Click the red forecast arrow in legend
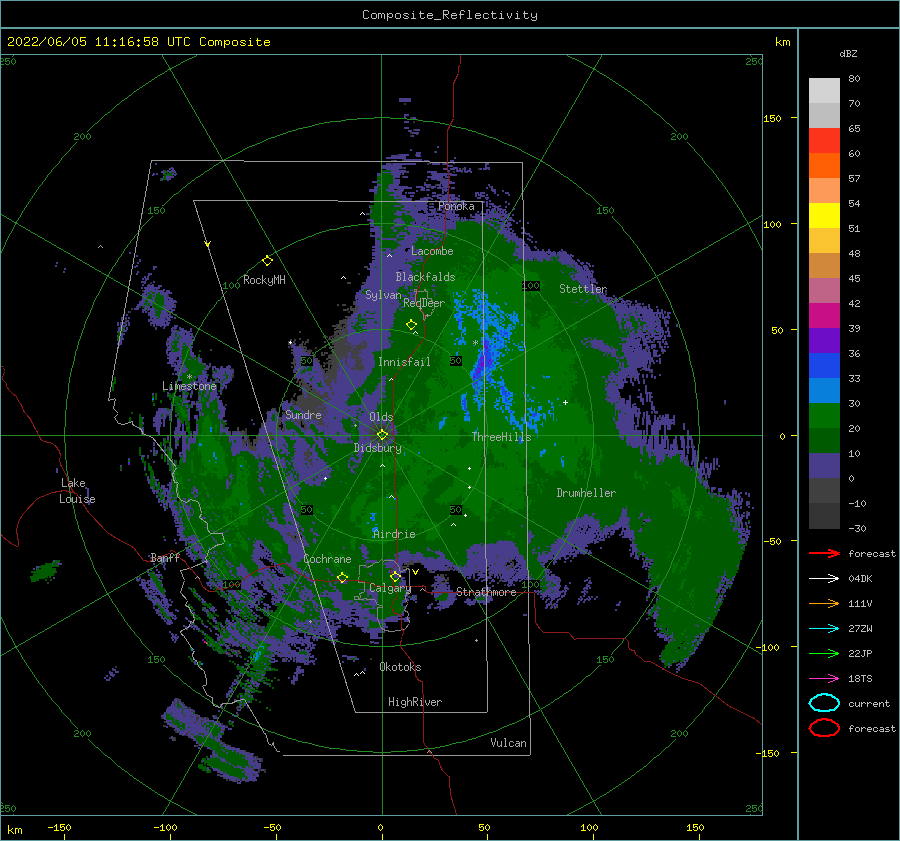This screenshot has width=900, height=841. click(x=824, y=553)
